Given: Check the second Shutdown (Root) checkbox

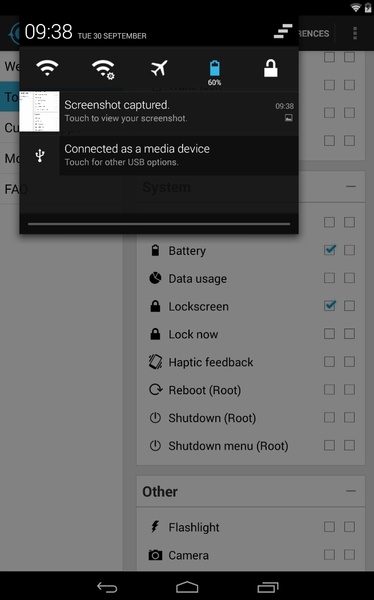Looking at the screenshot, I should pyautogui.click(x=349, y=417).
